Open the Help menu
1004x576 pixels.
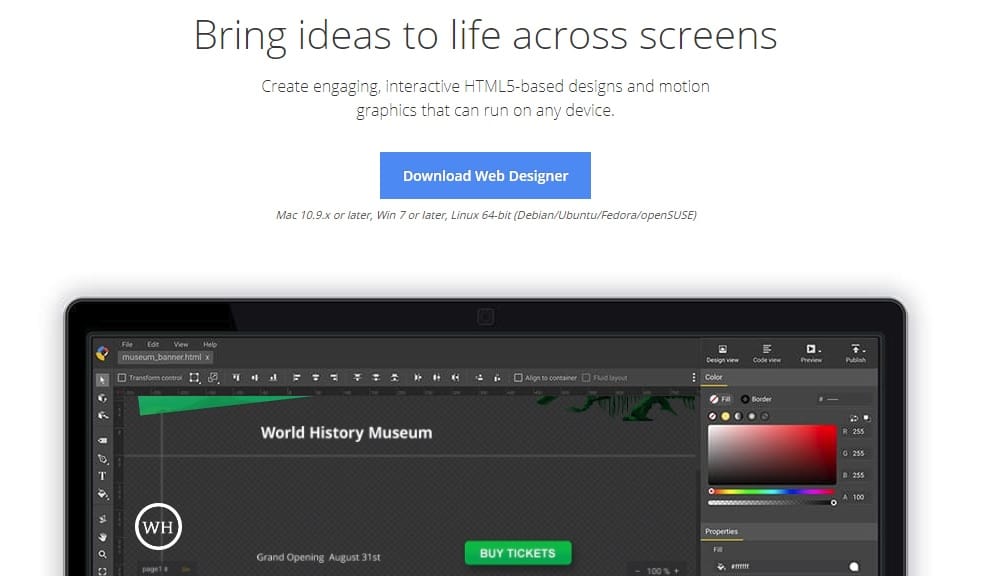[210, 344]
